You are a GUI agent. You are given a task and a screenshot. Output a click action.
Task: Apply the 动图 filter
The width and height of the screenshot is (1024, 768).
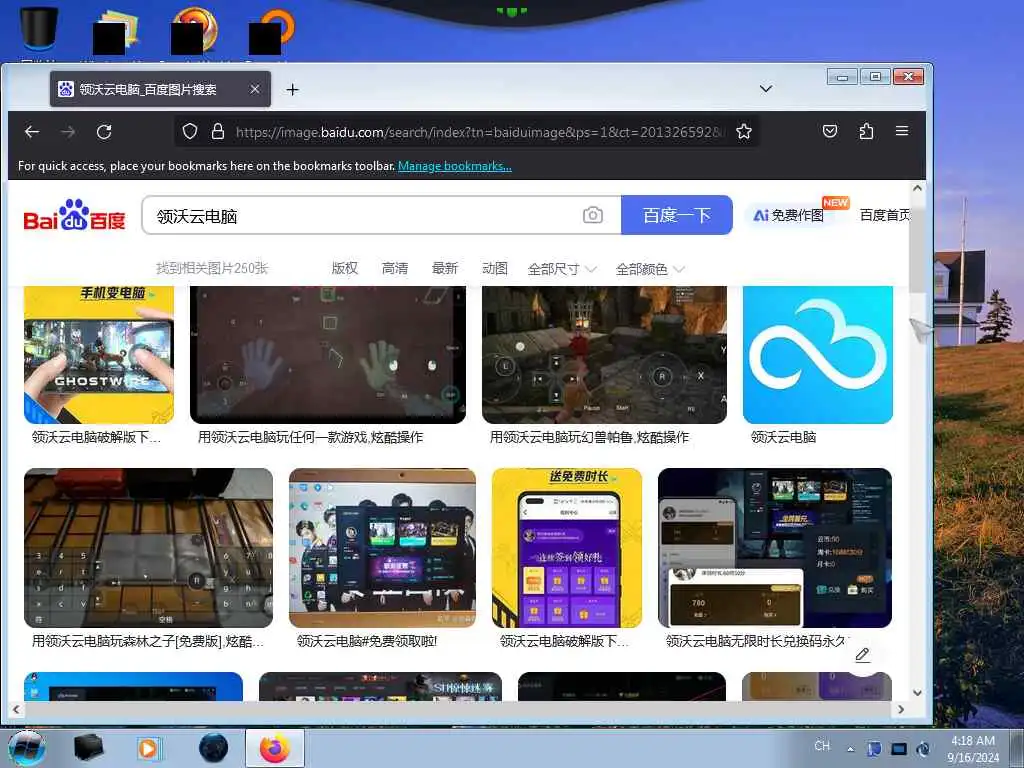(x=495, y=268)
